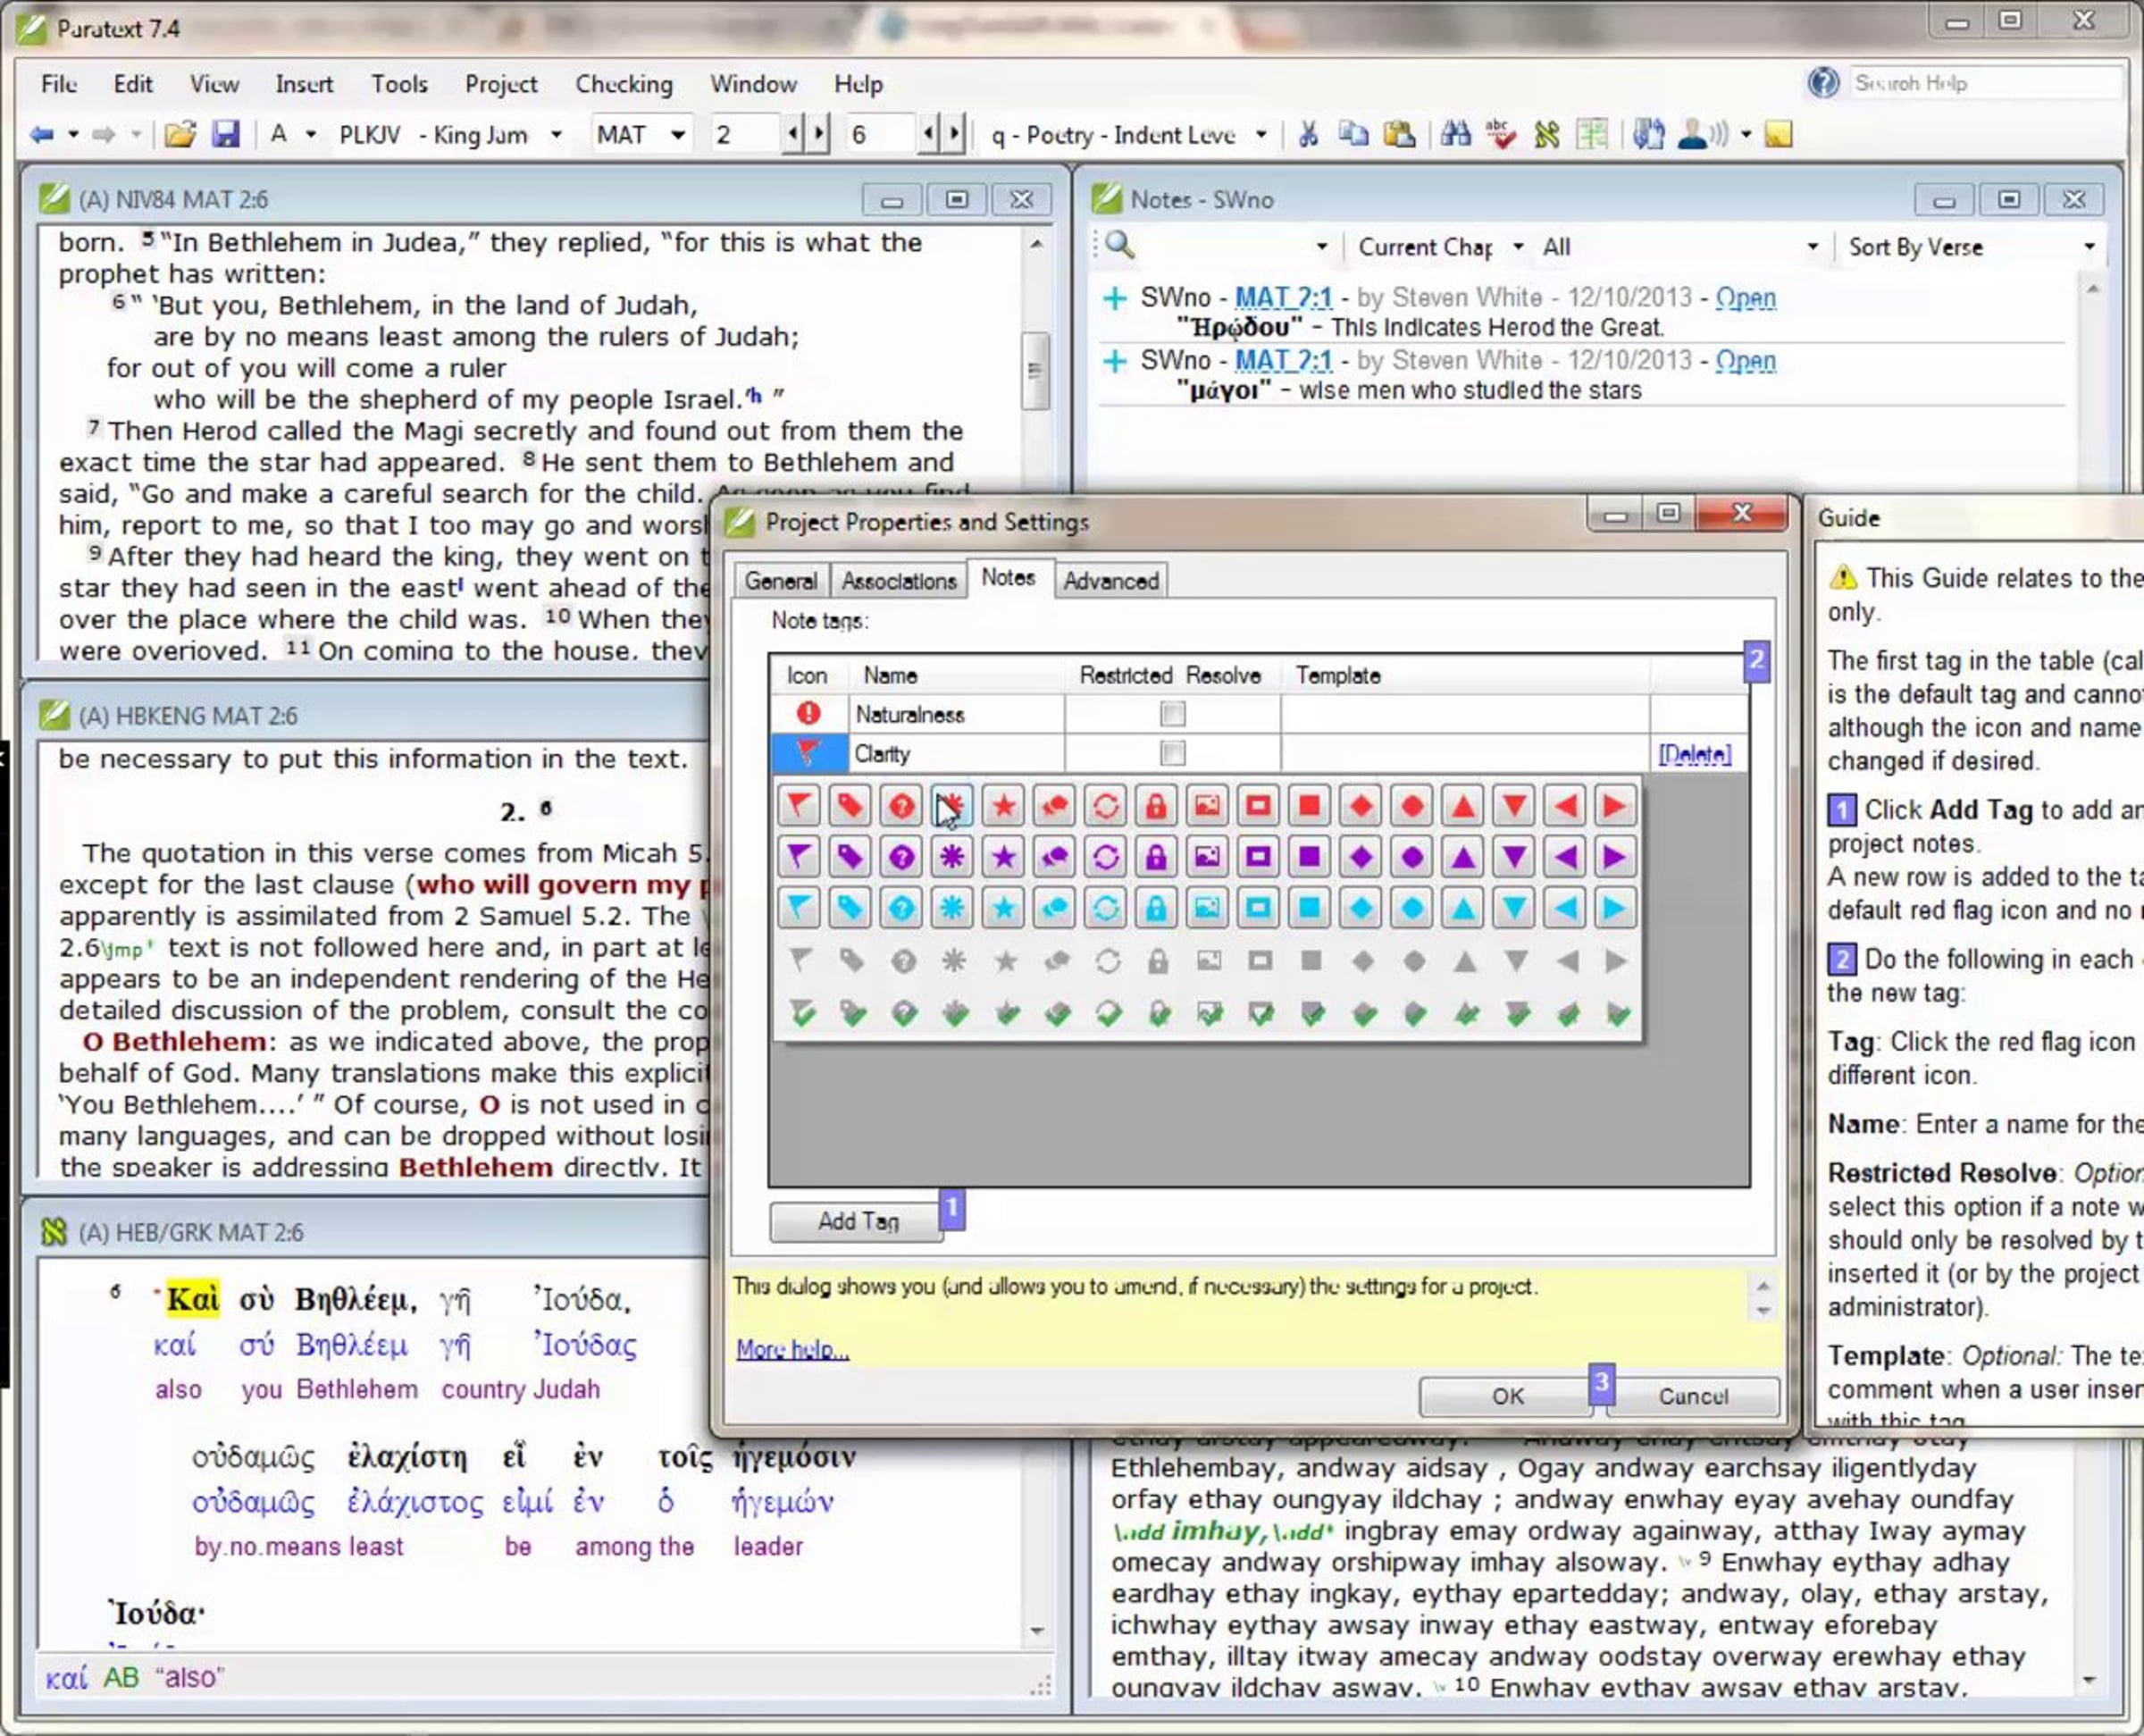Click the scissors Cut icon
The width and height of the screenshot is (2144, 1736).
pyautogui.click(x=1307, y=134)
